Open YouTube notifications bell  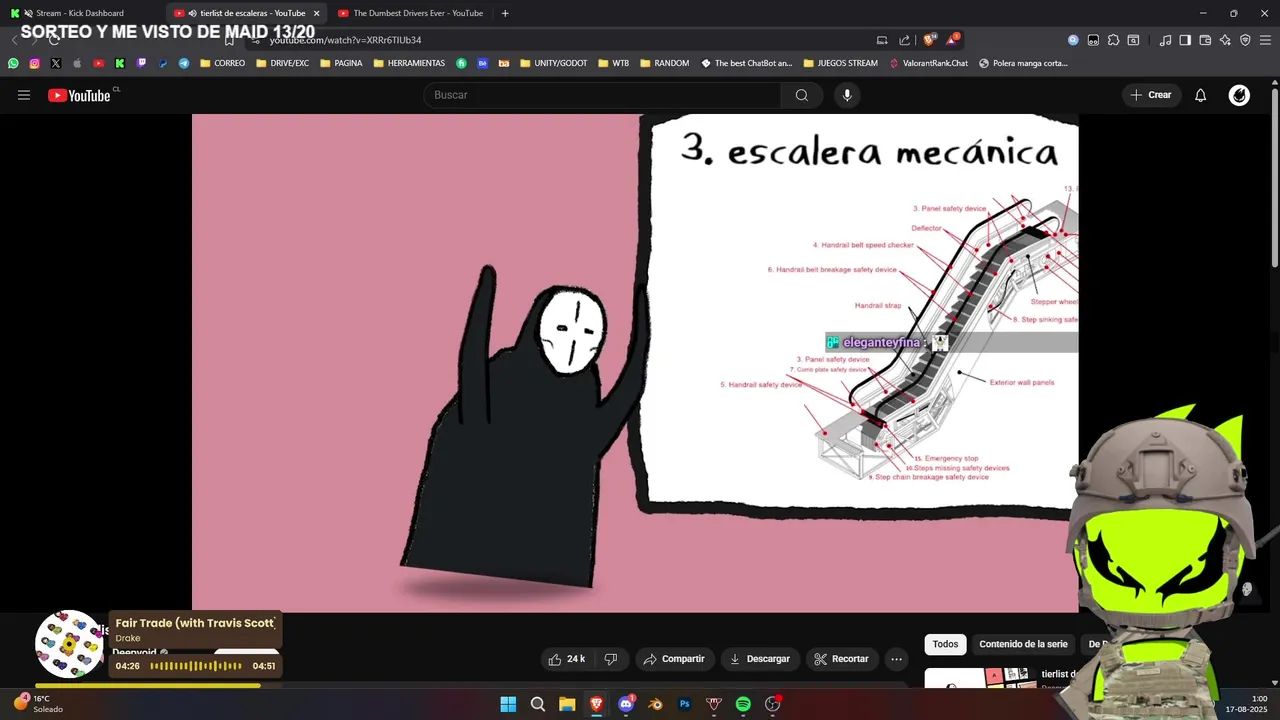tap(1201, 95)
